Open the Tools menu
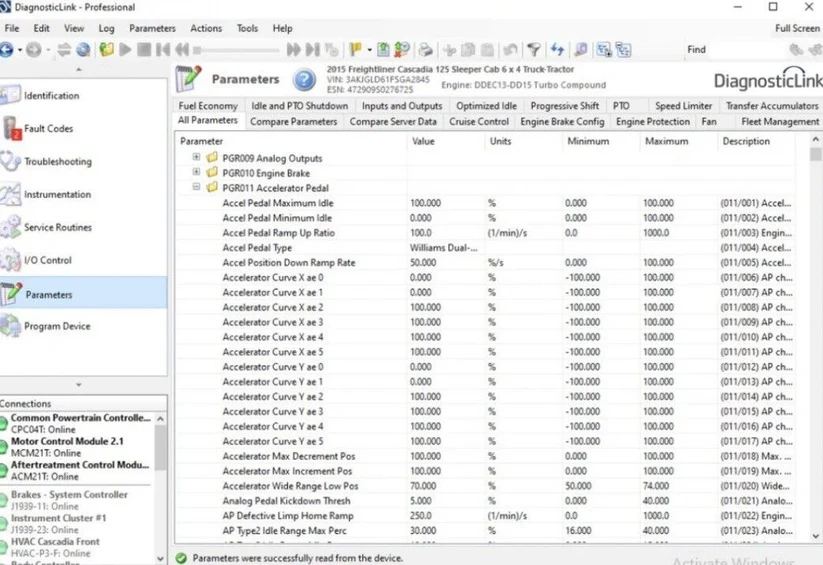Screen dimensions: 823x565 click(x=247, y=28)
